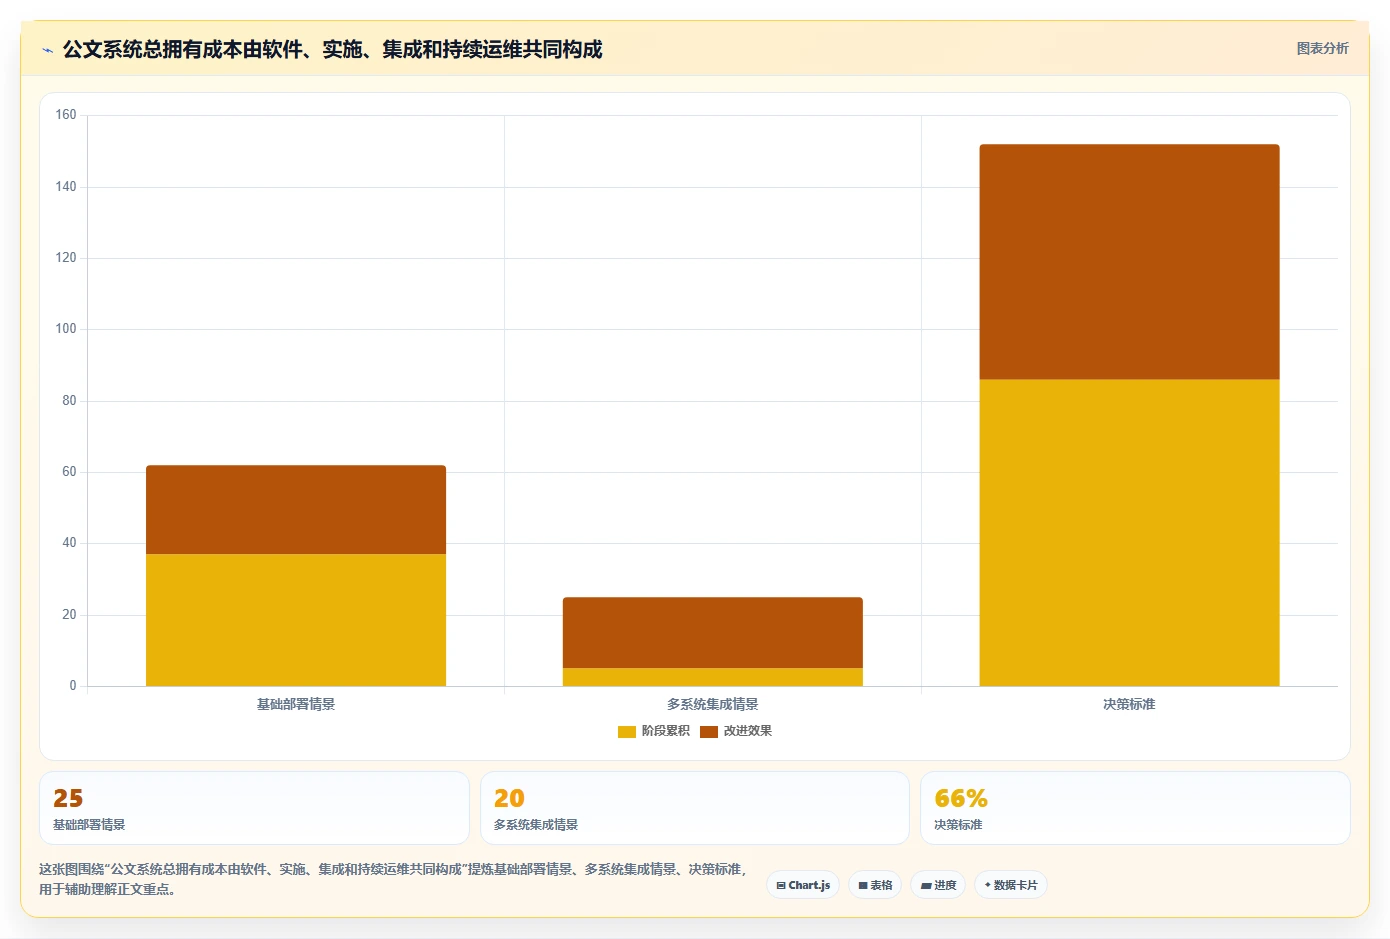Click the 基础部署情景 x-axis label
Screen dimensions: 1390x939
(296, 705)
